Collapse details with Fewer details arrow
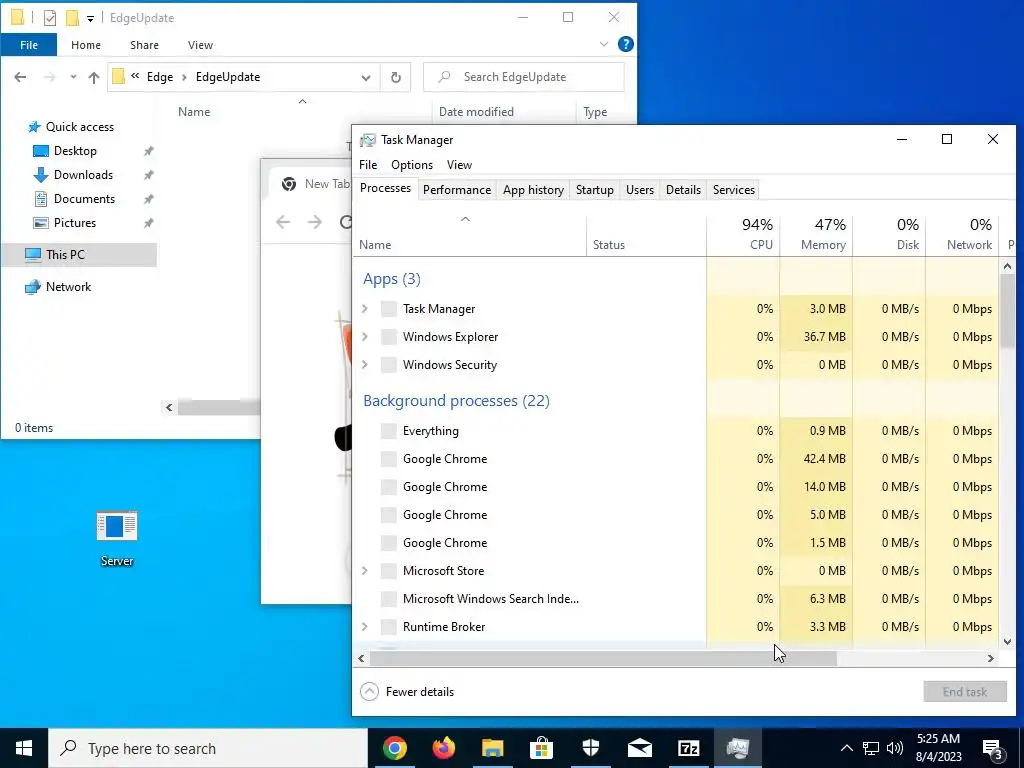Screen dimensions: 1024x768 tap(370, 692)
